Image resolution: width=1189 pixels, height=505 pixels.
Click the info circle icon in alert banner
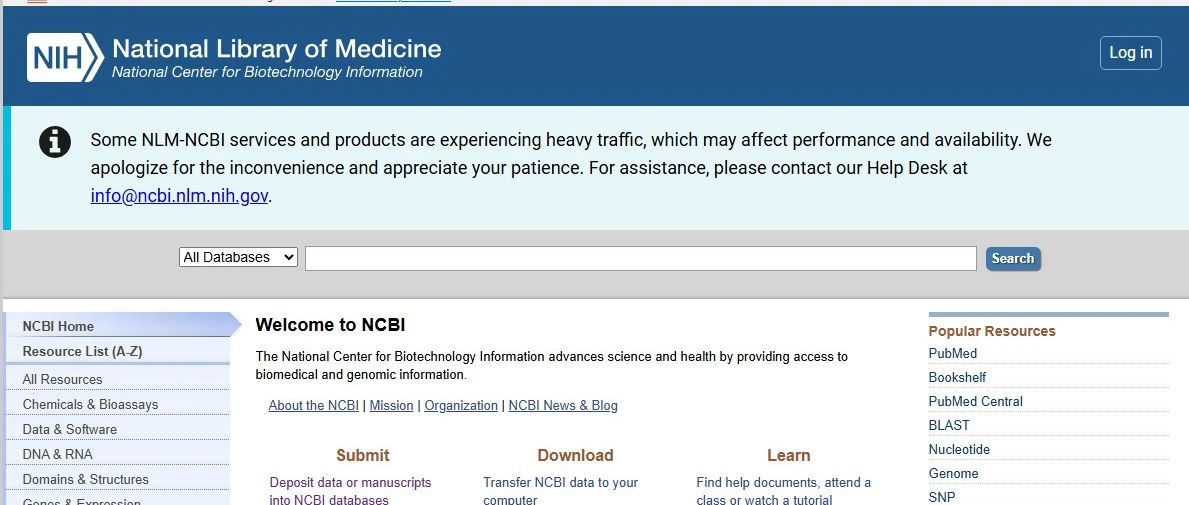pos(55,142)
